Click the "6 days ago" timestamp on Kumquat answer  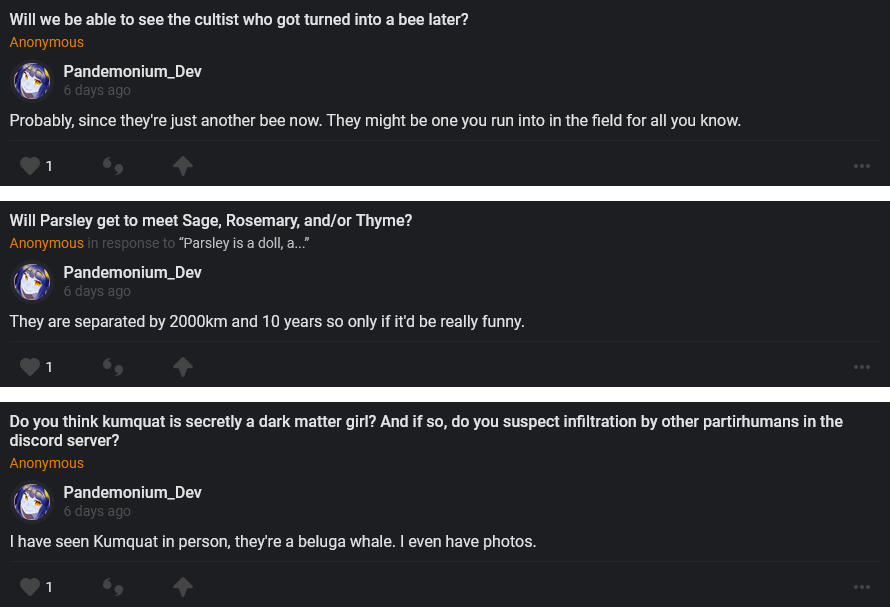pos(97,511)
